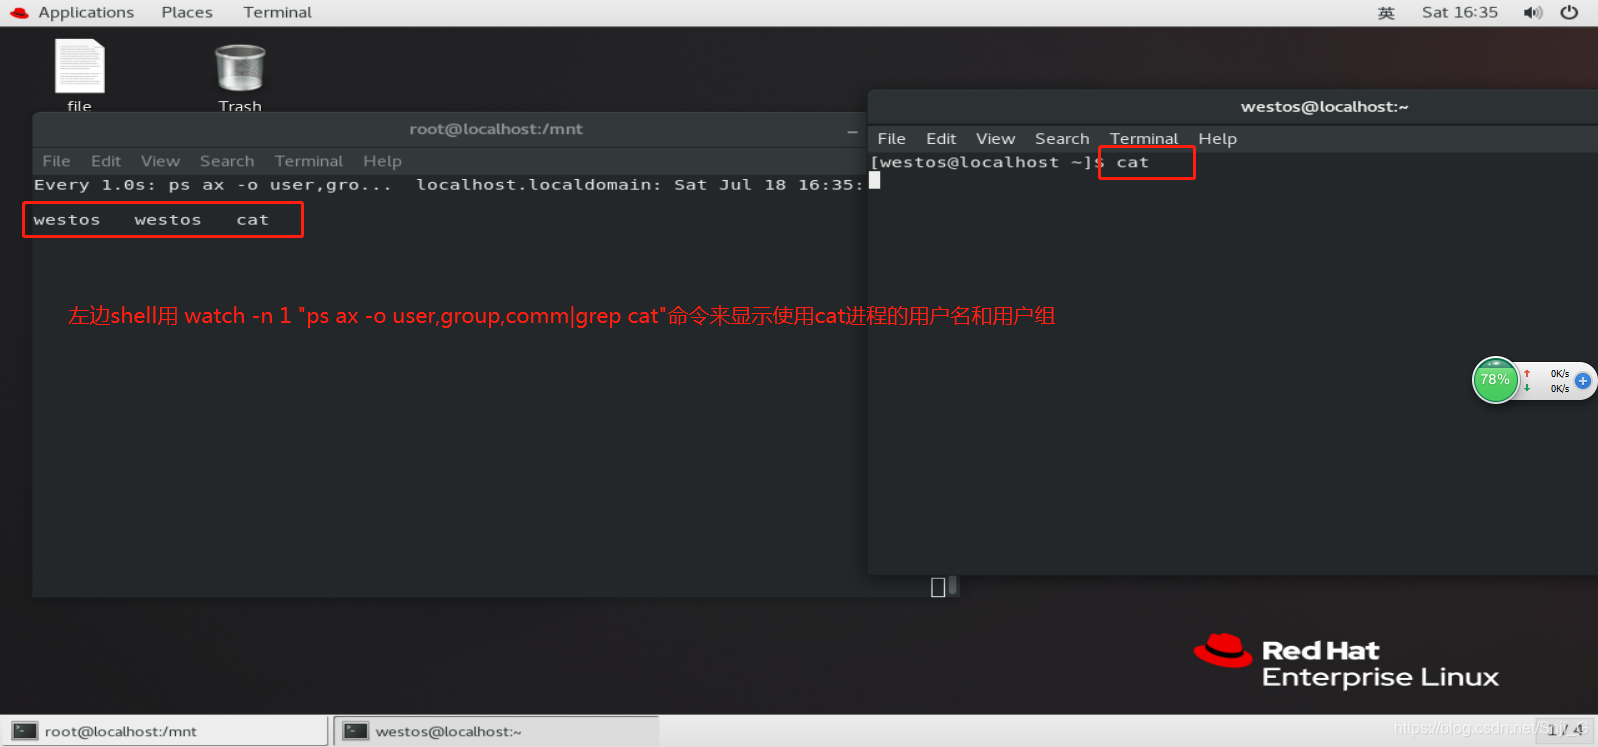Open Edit menu in westos terminal window
Image resolution: width=1598 pixels, height=747 pixels.
pyautogui.click(x=941, y=139)
